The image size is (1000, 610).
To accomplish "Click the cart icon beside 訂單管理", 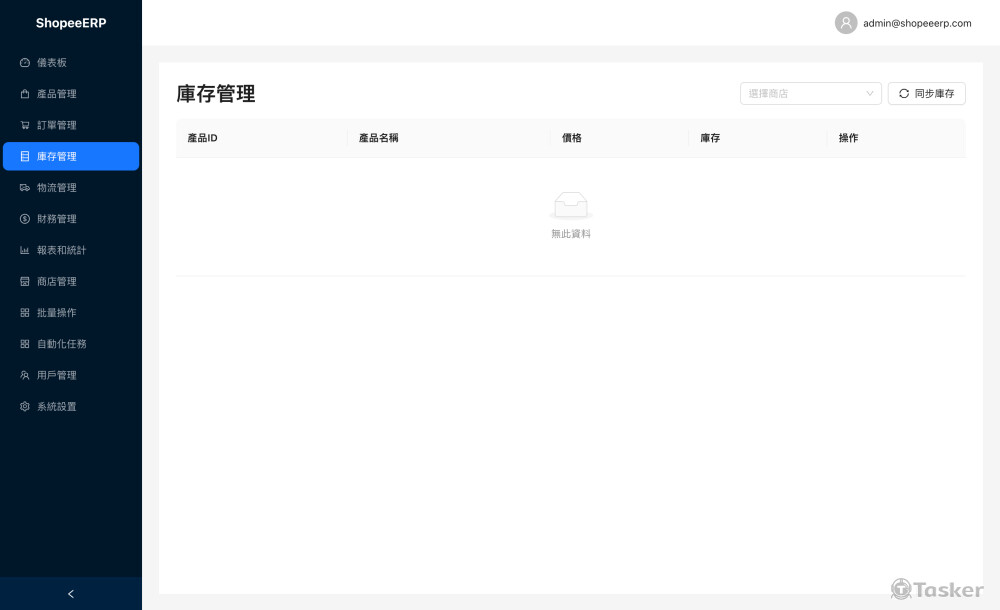I will [x=25, y=125].
